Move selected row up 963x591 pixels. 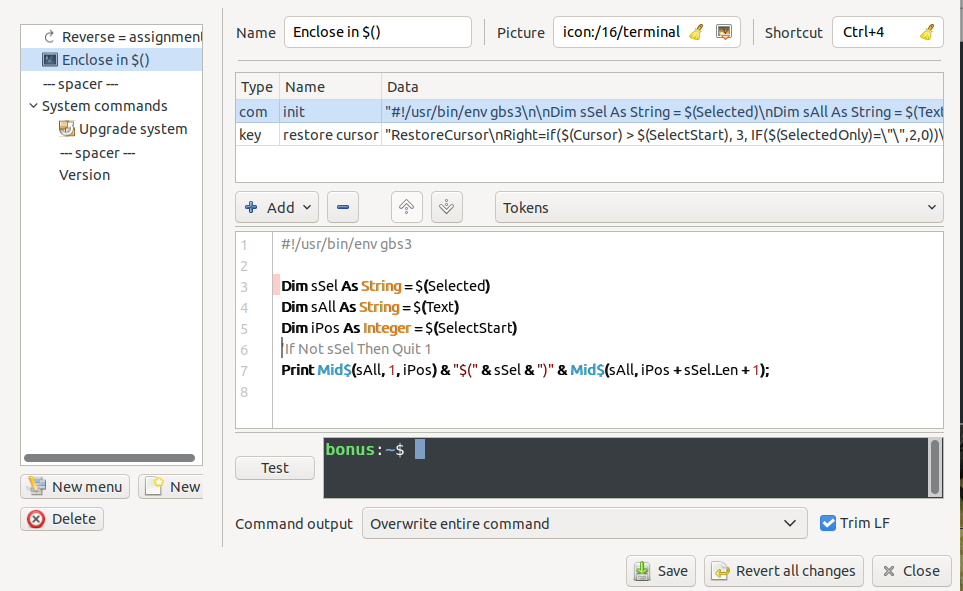tap(406, 207)
